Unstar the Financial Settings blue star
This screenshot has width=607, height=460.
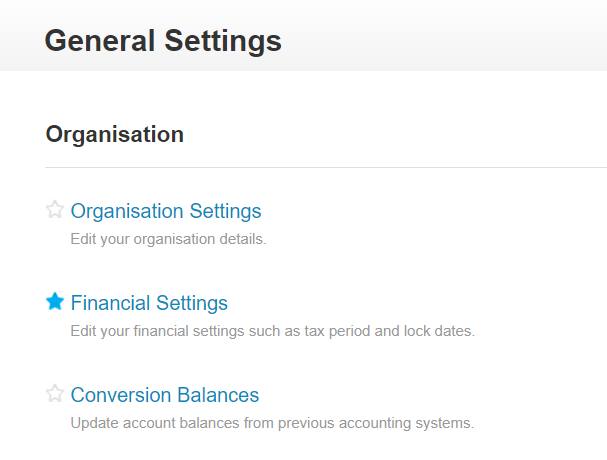[x=55, y=302]
